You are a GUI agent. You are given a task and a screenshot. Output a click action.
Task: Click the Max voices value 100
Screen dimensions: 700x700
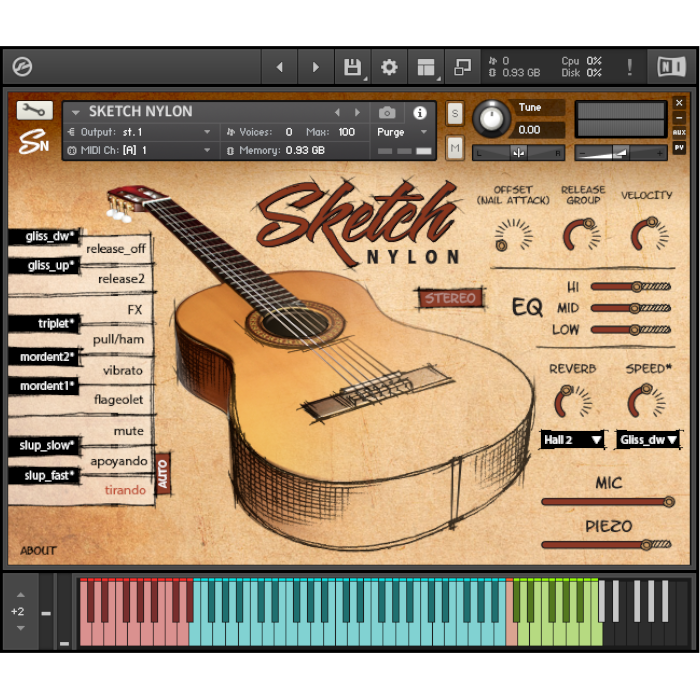point(346,132)
